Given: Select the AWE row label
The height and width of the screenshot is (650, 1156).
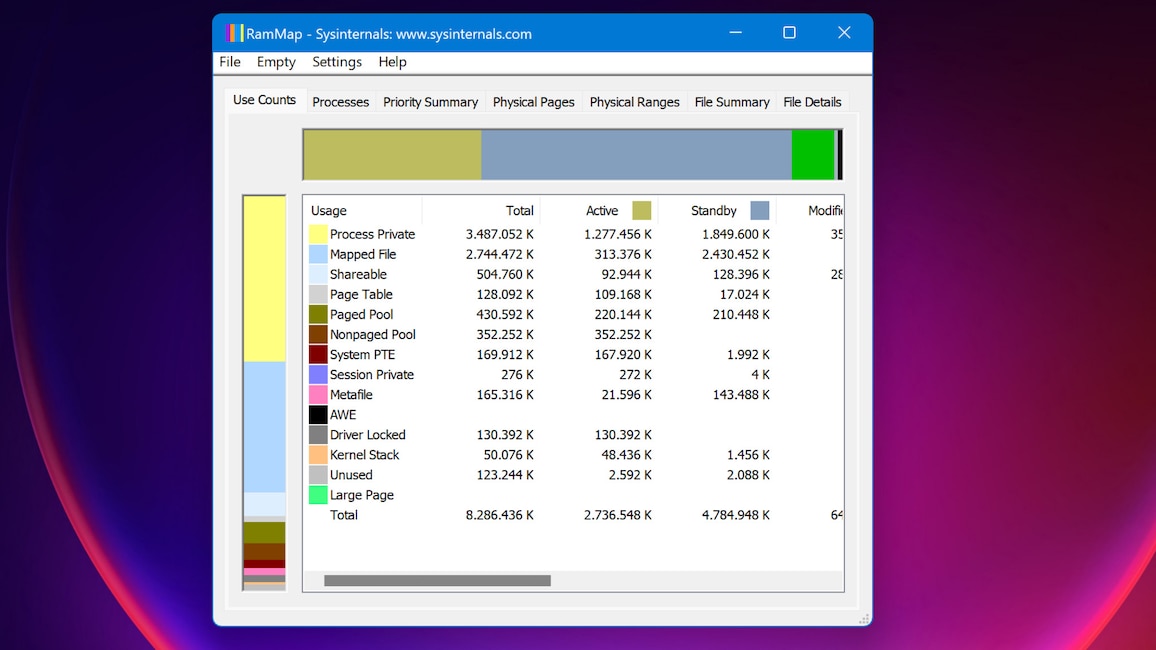Looking at the screenshot, I should coord(343,415).
